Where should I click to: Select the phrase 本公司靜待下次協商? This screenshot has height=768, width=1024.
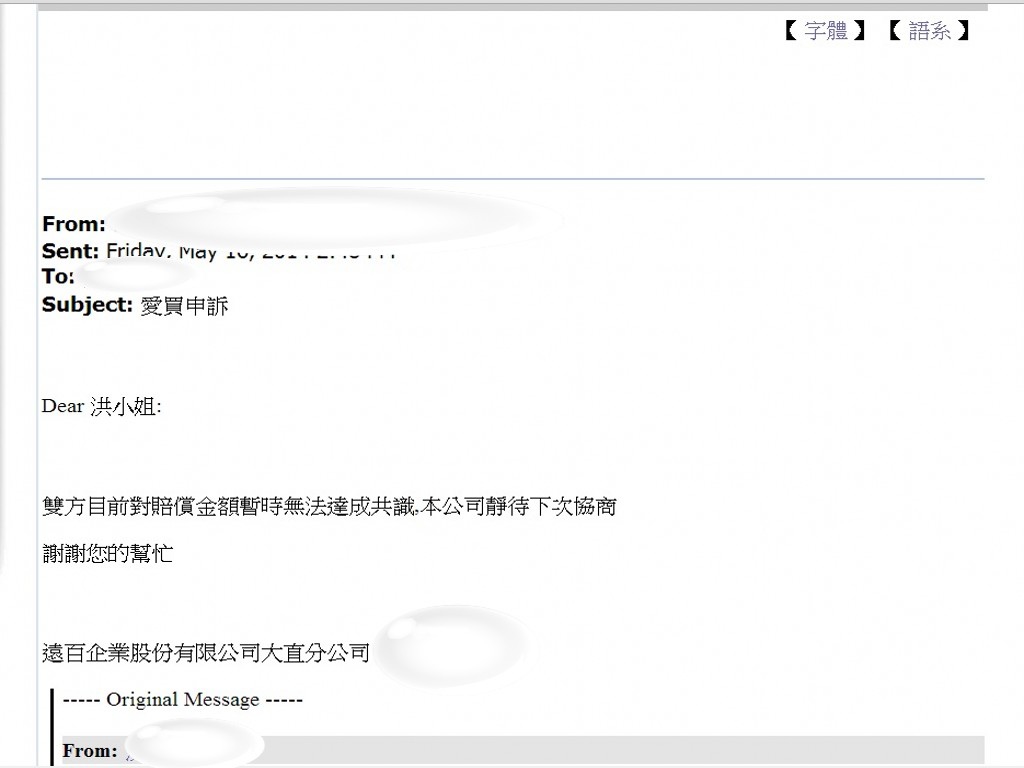[x=519, y=506]
